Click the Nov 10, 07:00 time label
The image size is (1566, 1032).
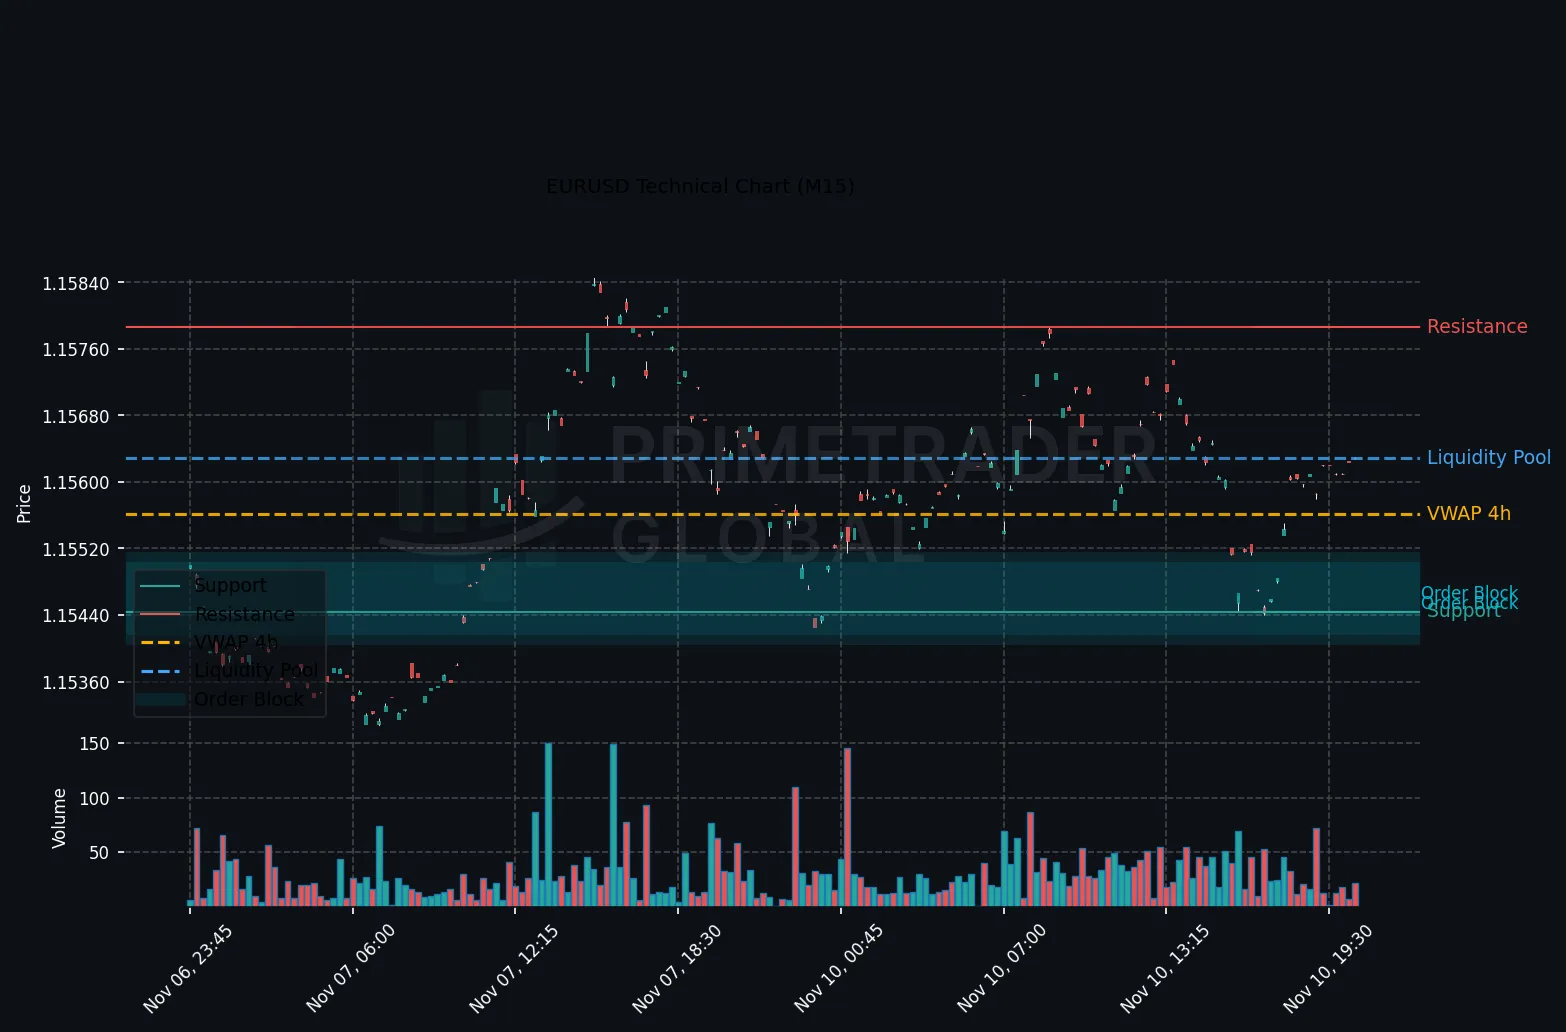1001,969
